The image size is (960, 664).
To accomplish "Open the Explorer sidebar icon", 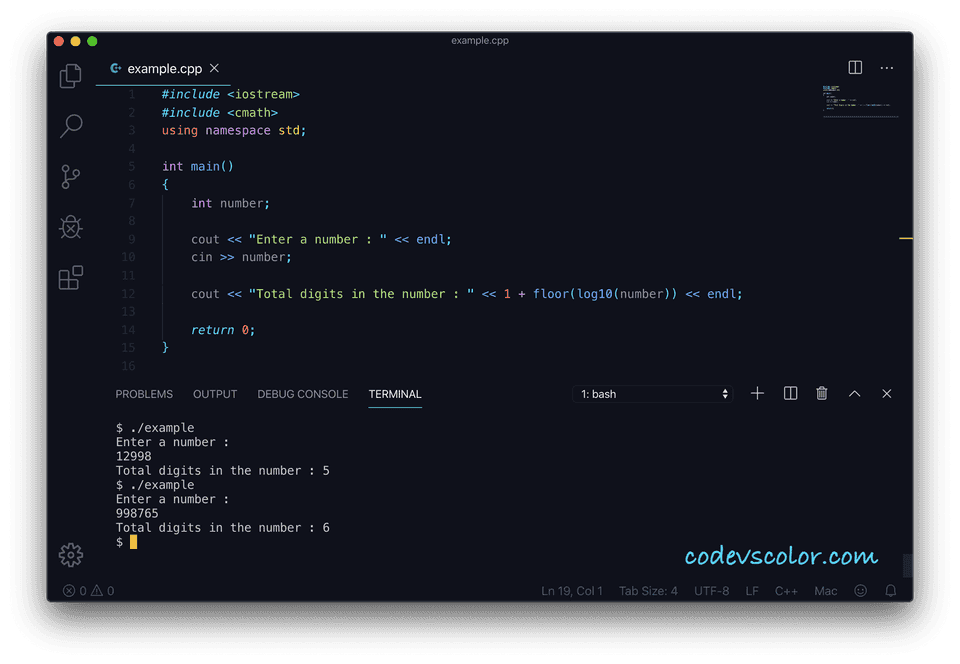I will (70, 76).
